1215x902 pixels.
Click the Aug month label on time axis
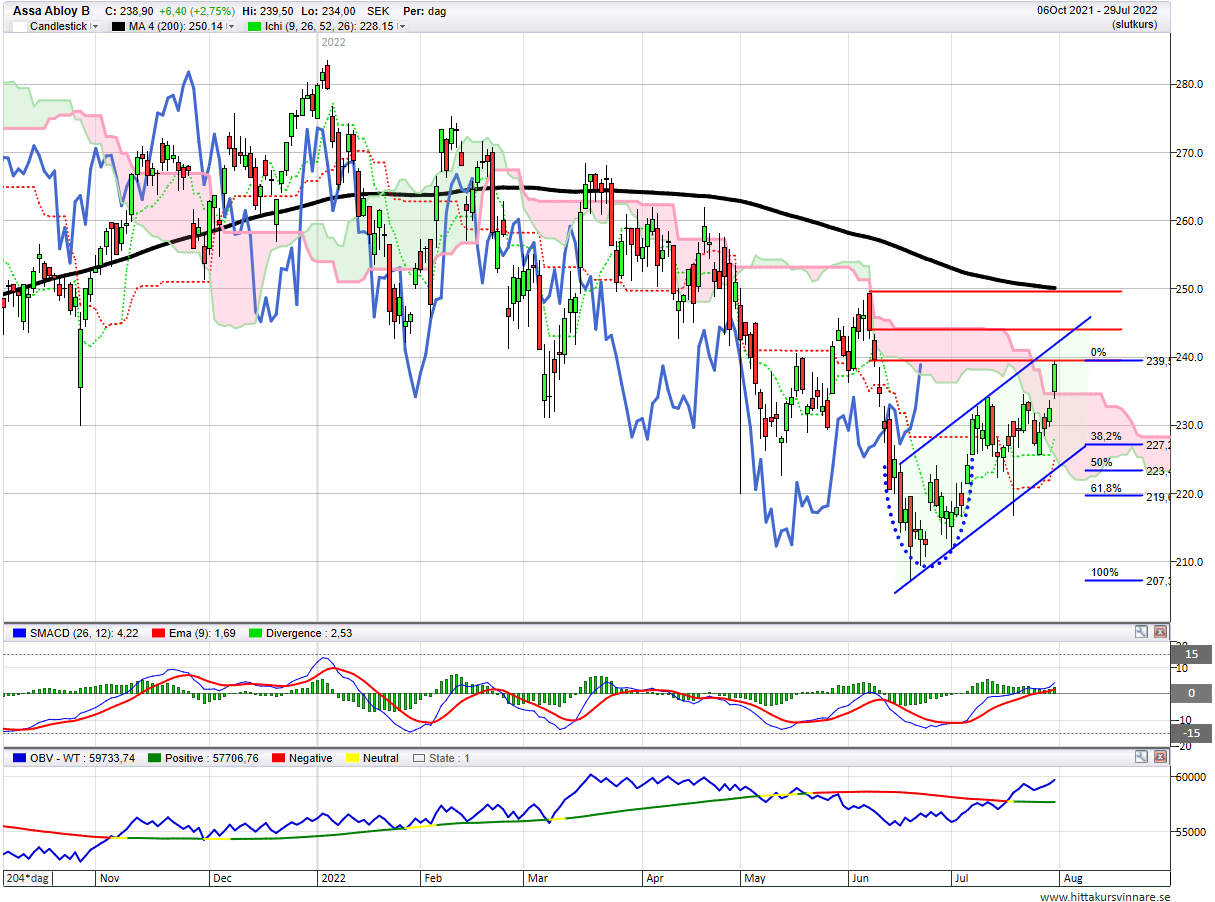tap(1072, 878)
